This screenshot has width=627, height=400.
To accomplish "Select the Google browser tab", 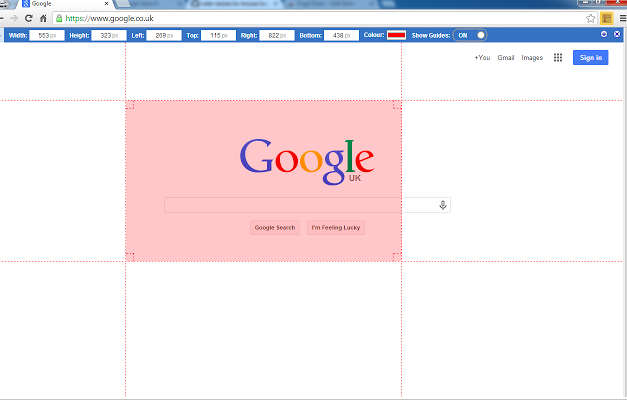I will [x=64, y=4].
